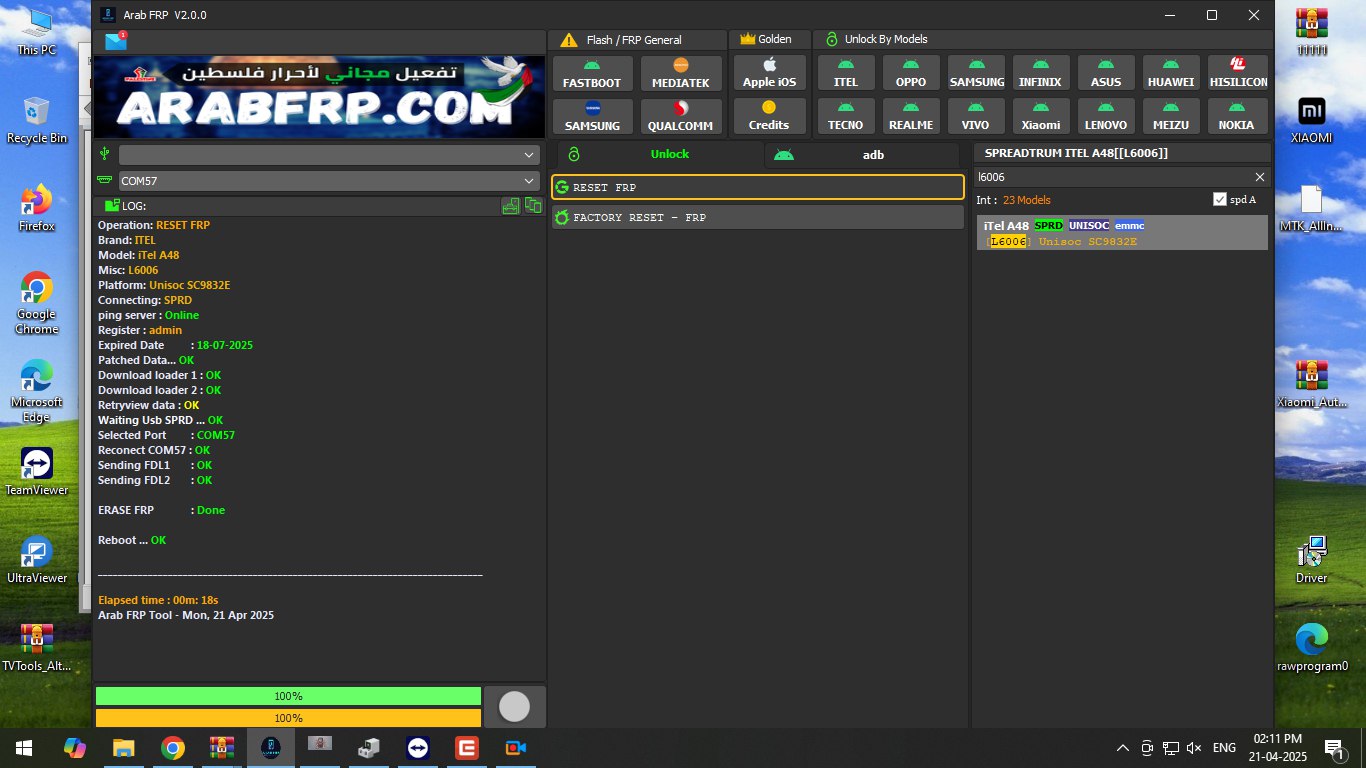1366x768 pixels.
Task: Choose the SAMSUNG button under Flash / FRP General
Action: (592, 116)
